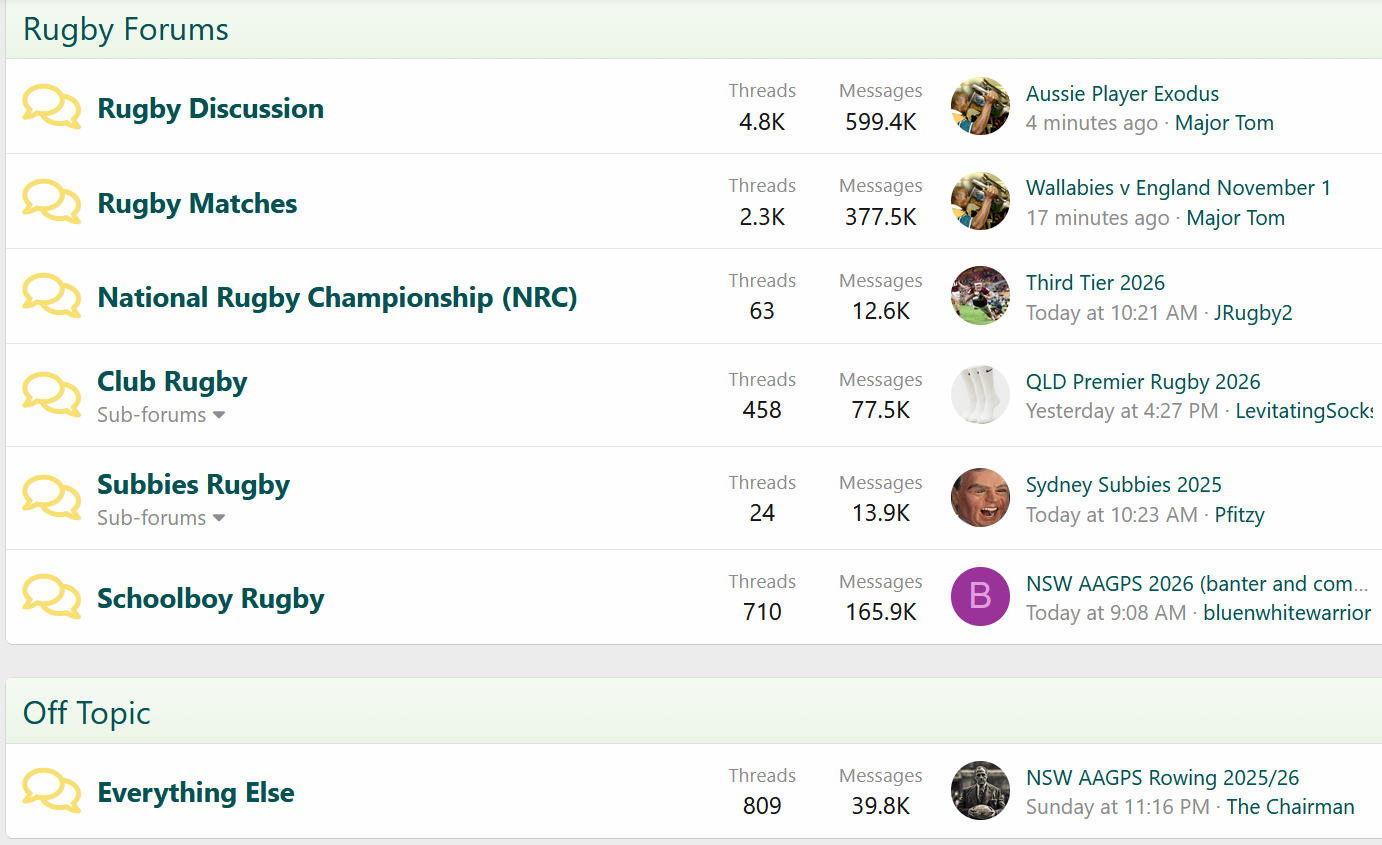Click the forum icon next to Club Rugby
Image resolution: width=1382 pixels, height=845 pixels.
tap(51, 394)
